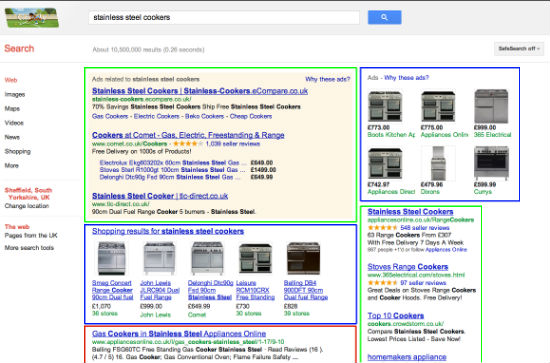
Task: Click £775.00 Appliances Online cooker image
Action: [438, 106]
